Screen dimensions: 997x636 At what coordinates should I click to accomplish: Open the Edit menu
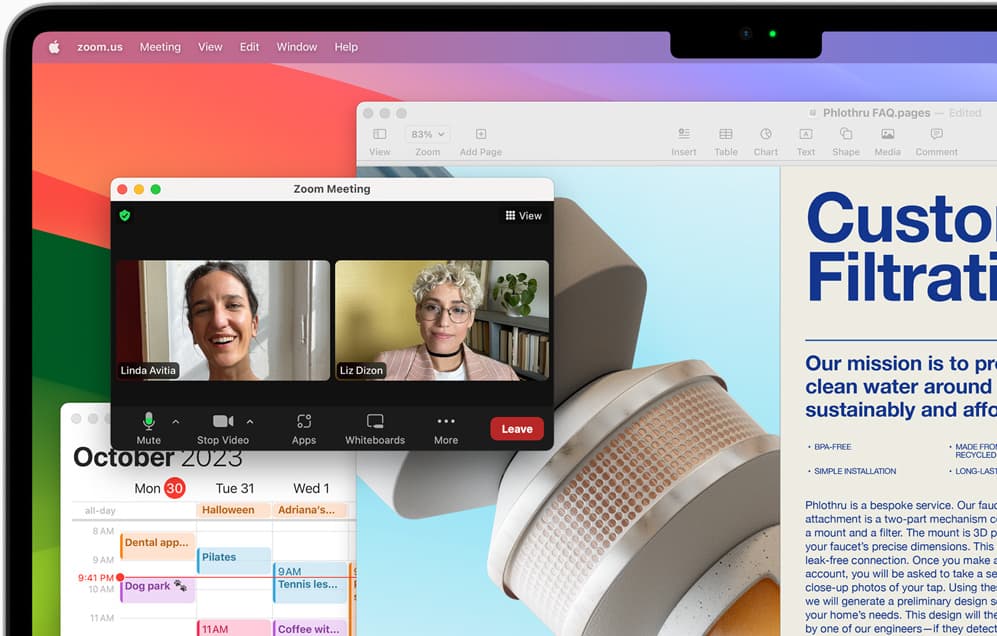pyautogui.click(x=249, y=47)
